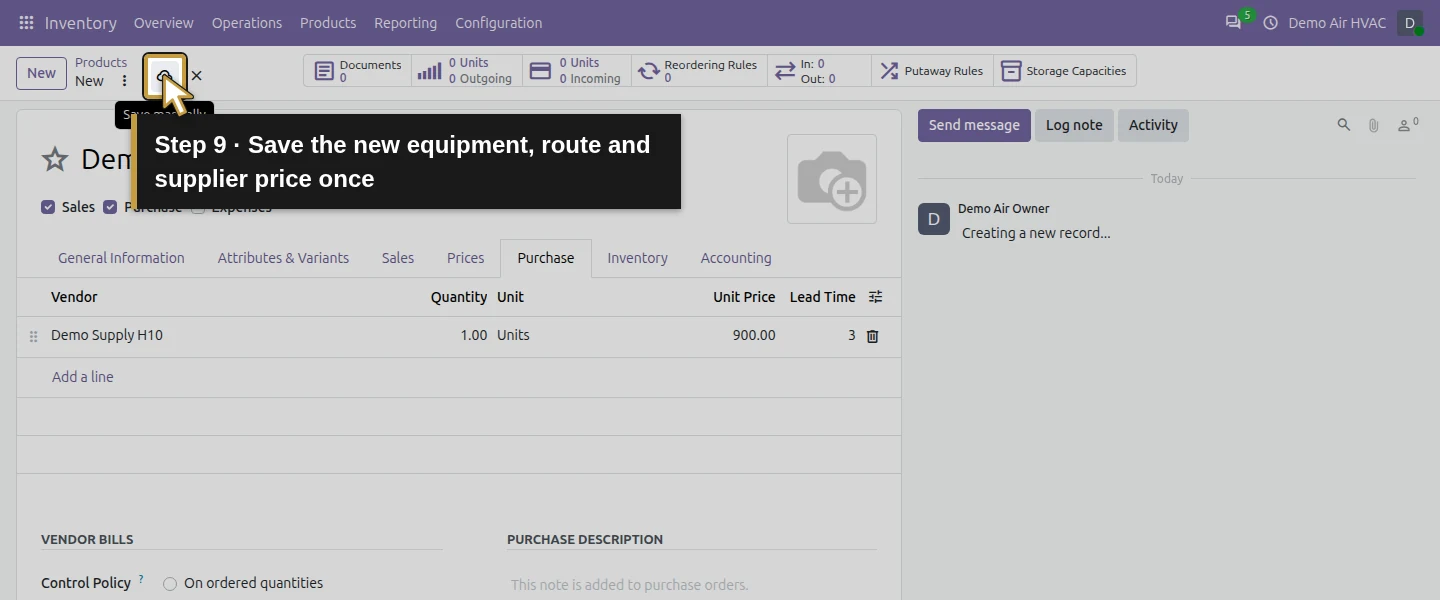Switch to Attributes & Variants tab
Viewport: 1440px width, 600px height.
[x=283, y=258]
